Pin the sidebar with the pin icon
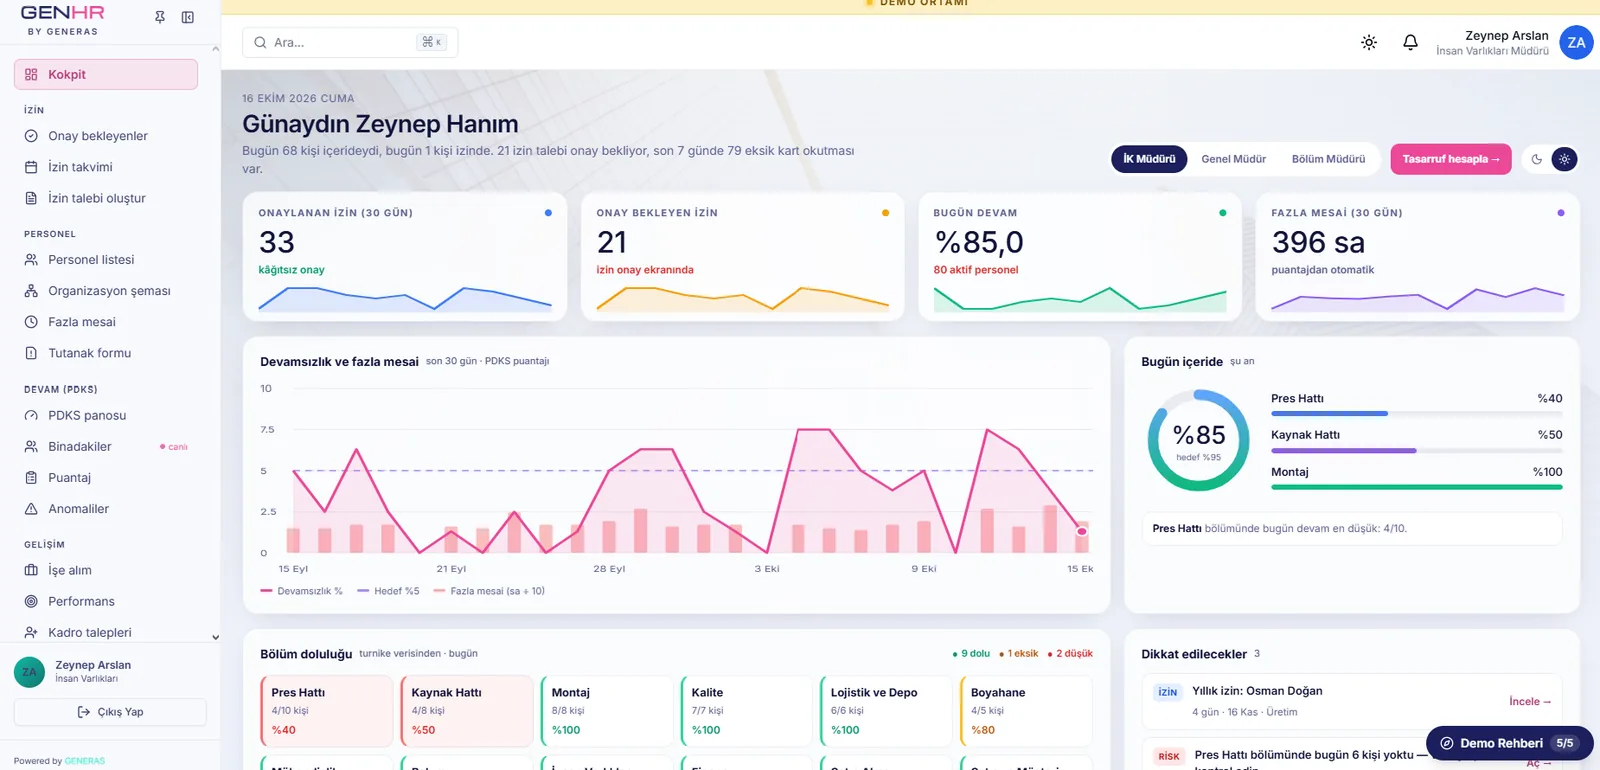 click(160, 17)
